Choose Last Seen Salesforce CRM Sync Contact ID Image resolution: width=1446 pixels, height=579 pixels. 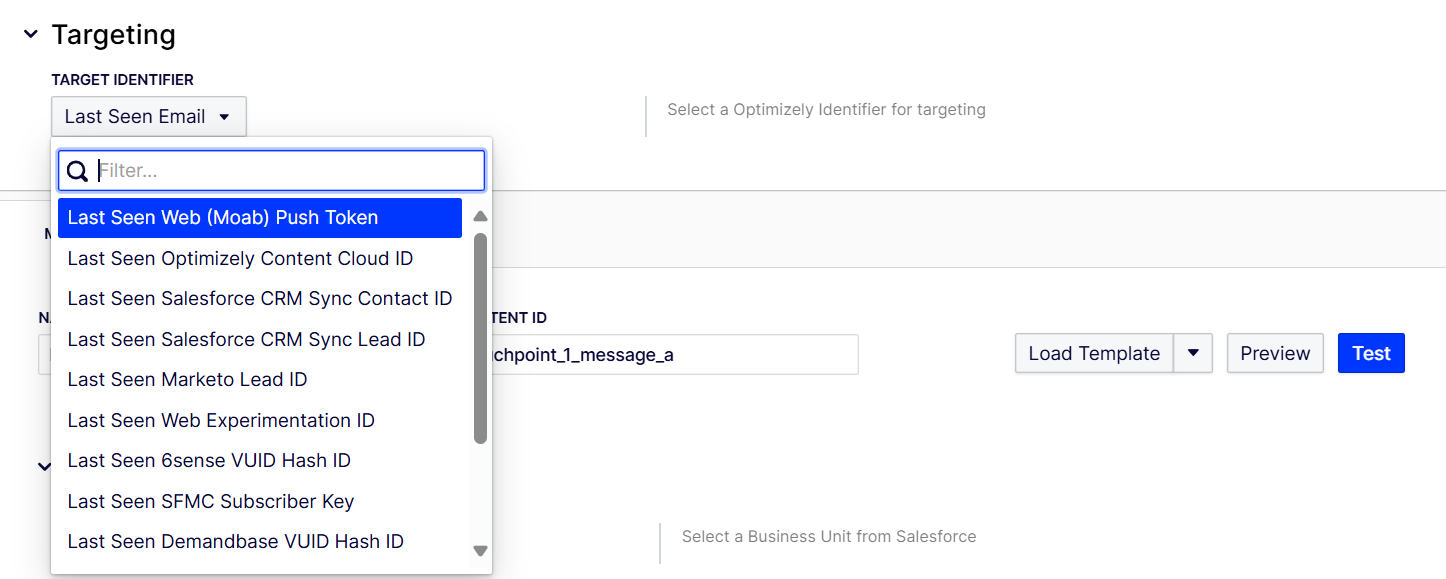coord(260,299)
